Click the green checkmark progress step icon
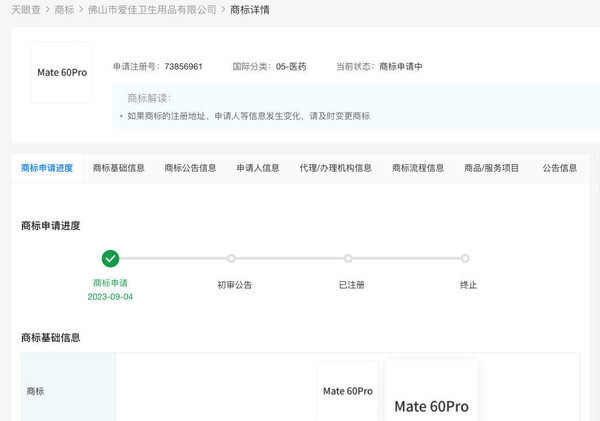 tap(110, 259)
